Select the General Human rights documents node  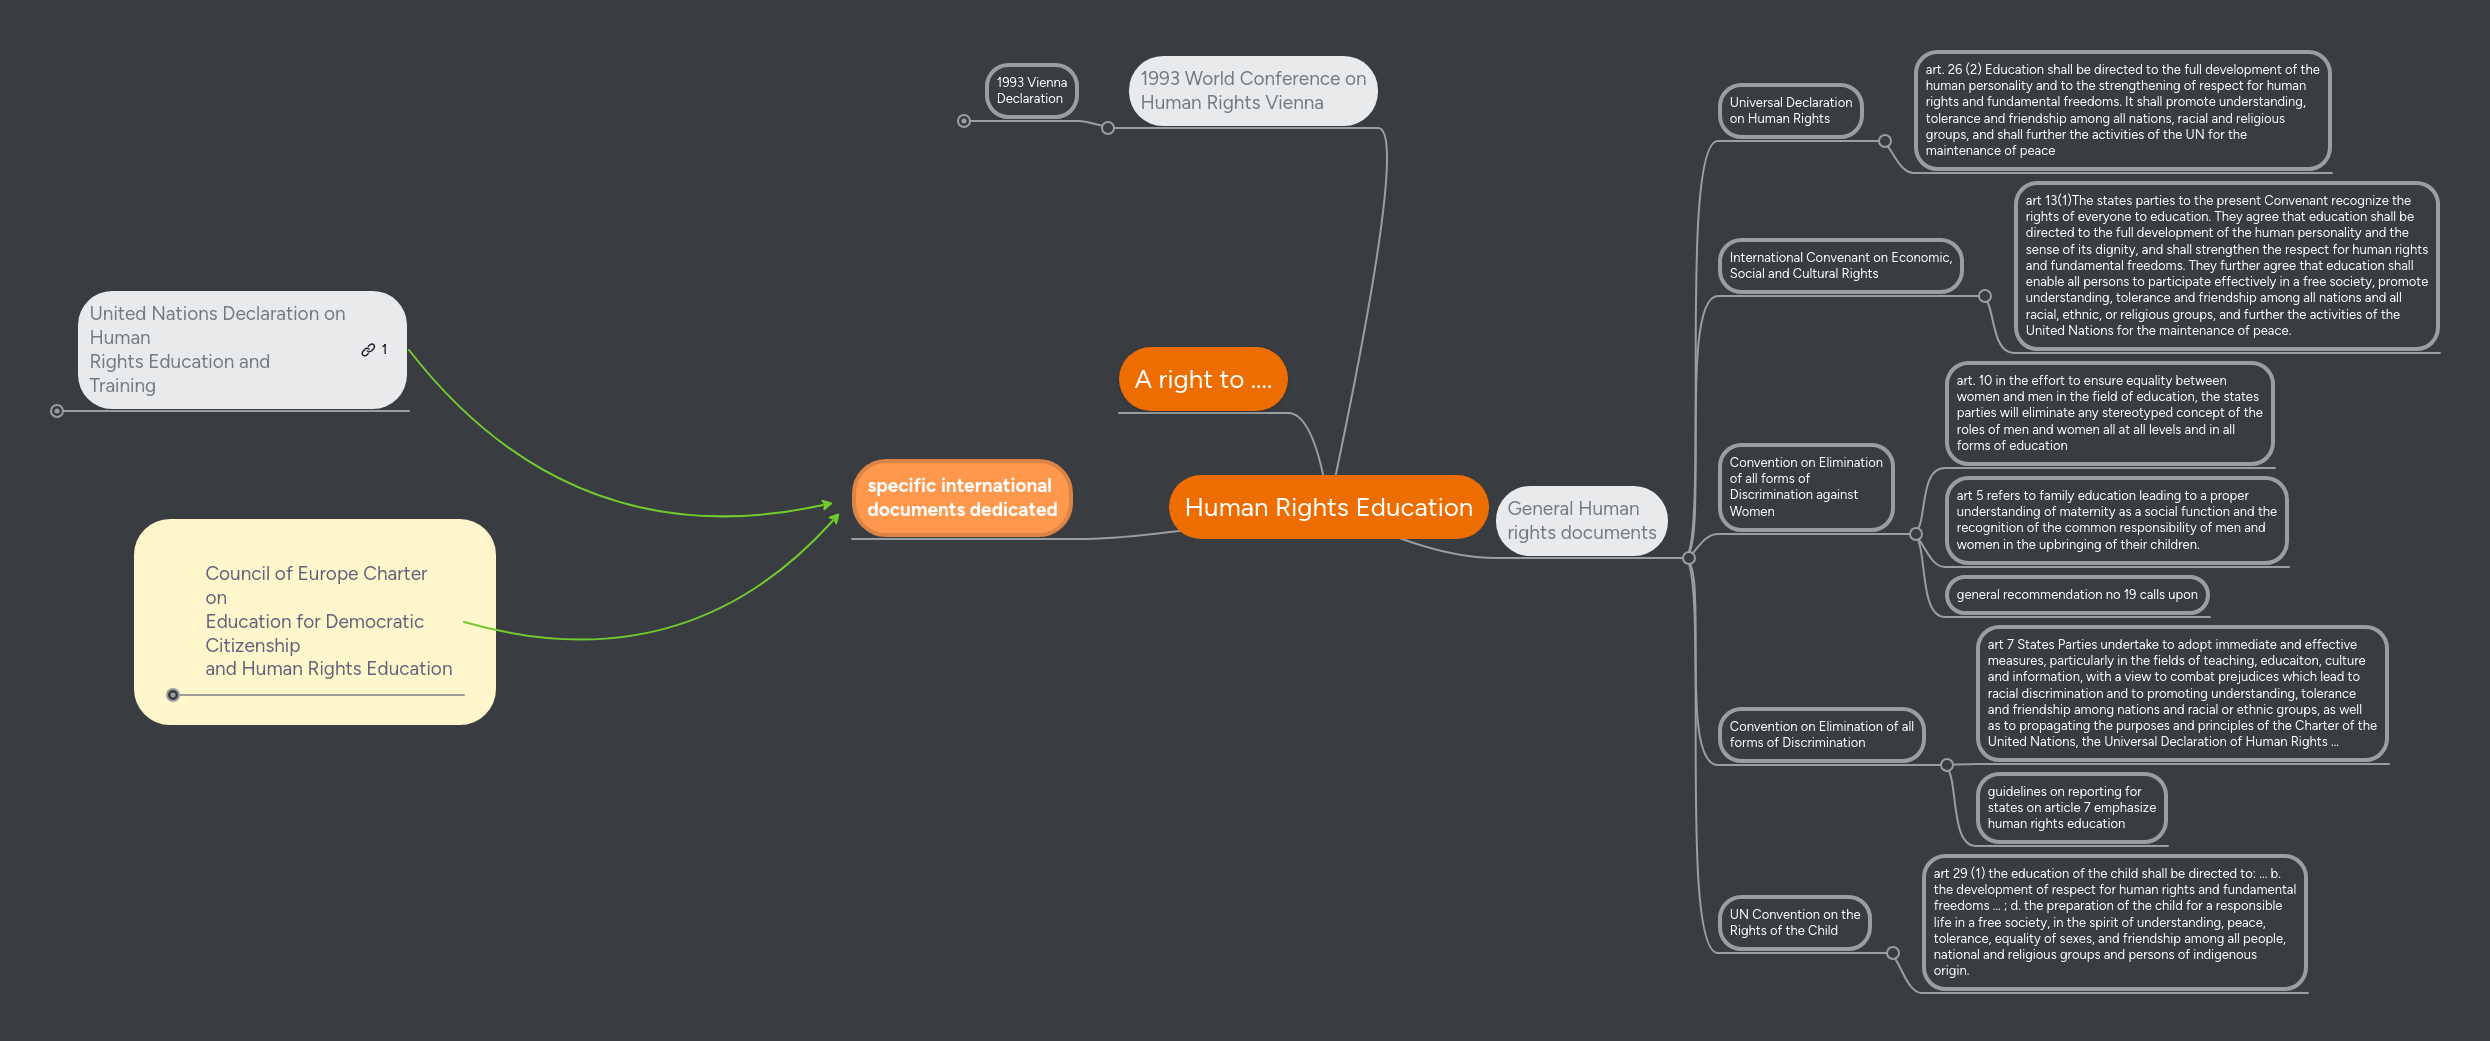click(1581, 521)
